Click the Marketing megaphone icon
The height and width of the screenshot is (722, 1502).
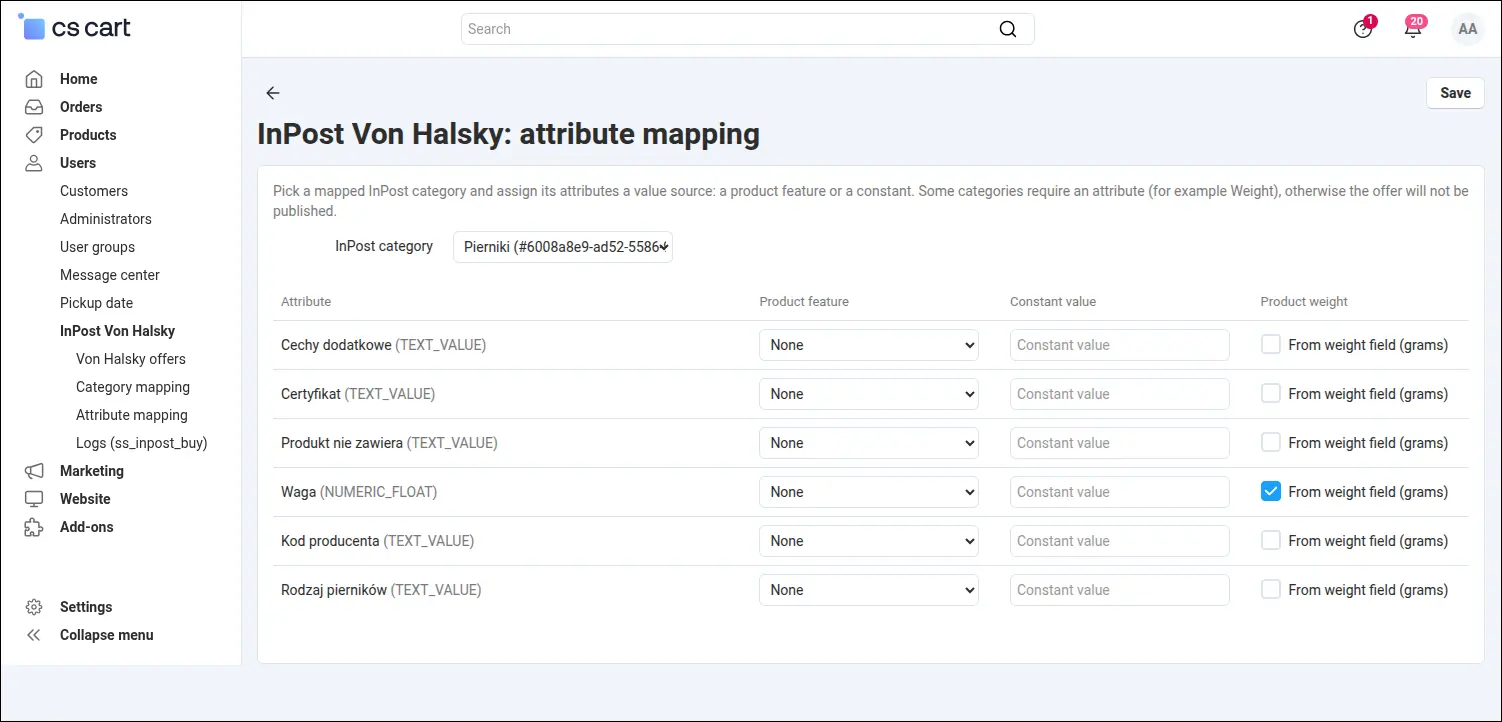tap(34, 471)
